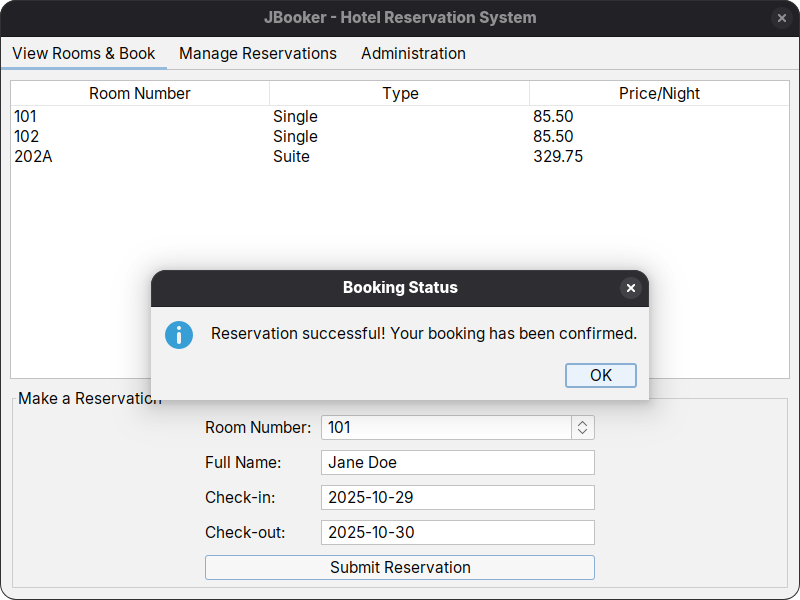Click the Check-out label
This screenshot has width=800, height=600.
point(245,533)
